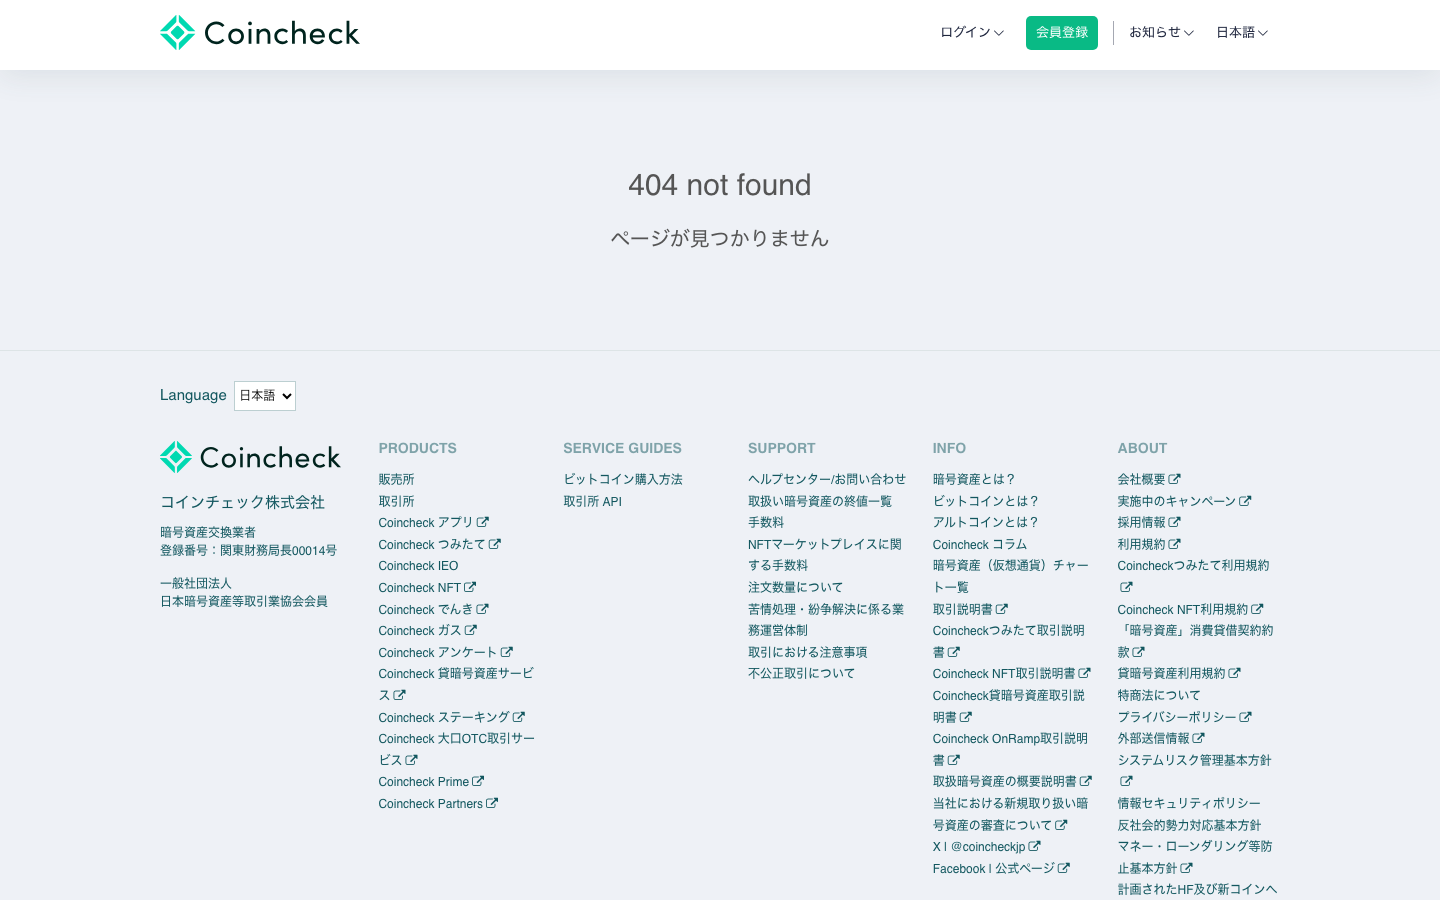Viewport: 1440px width, 900px height.
Task: Click the external icon beside X | @coincheckjp
Action: [1035, 846]
